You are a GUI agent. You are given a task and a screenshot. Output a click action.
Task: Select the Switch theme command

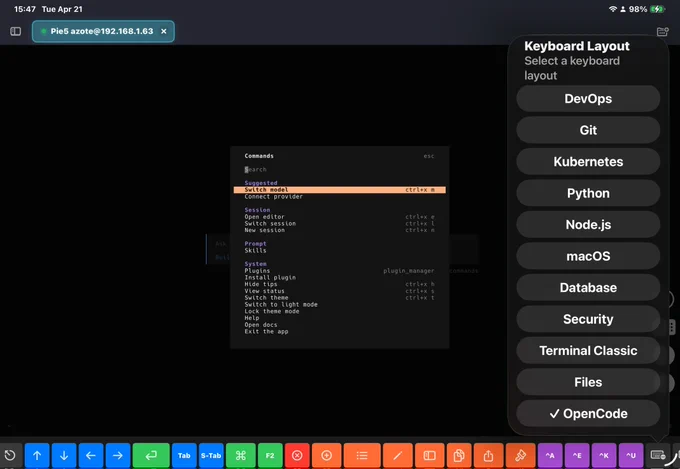click(339, 298)
